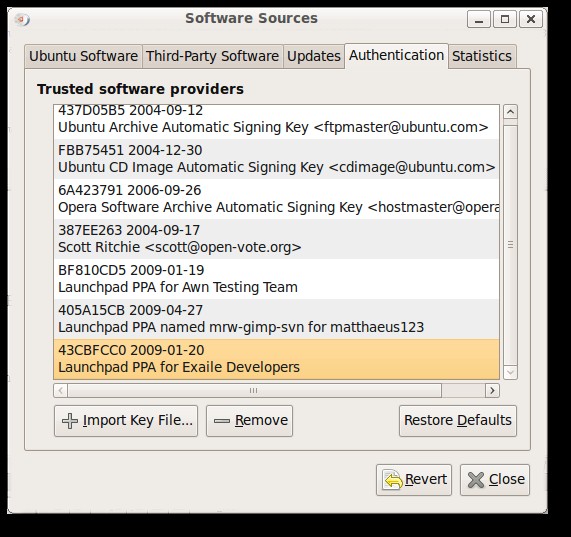Screen dimensions: 571x537
Task: Select the Authentication tab
Action: click(x=396, y=56)
